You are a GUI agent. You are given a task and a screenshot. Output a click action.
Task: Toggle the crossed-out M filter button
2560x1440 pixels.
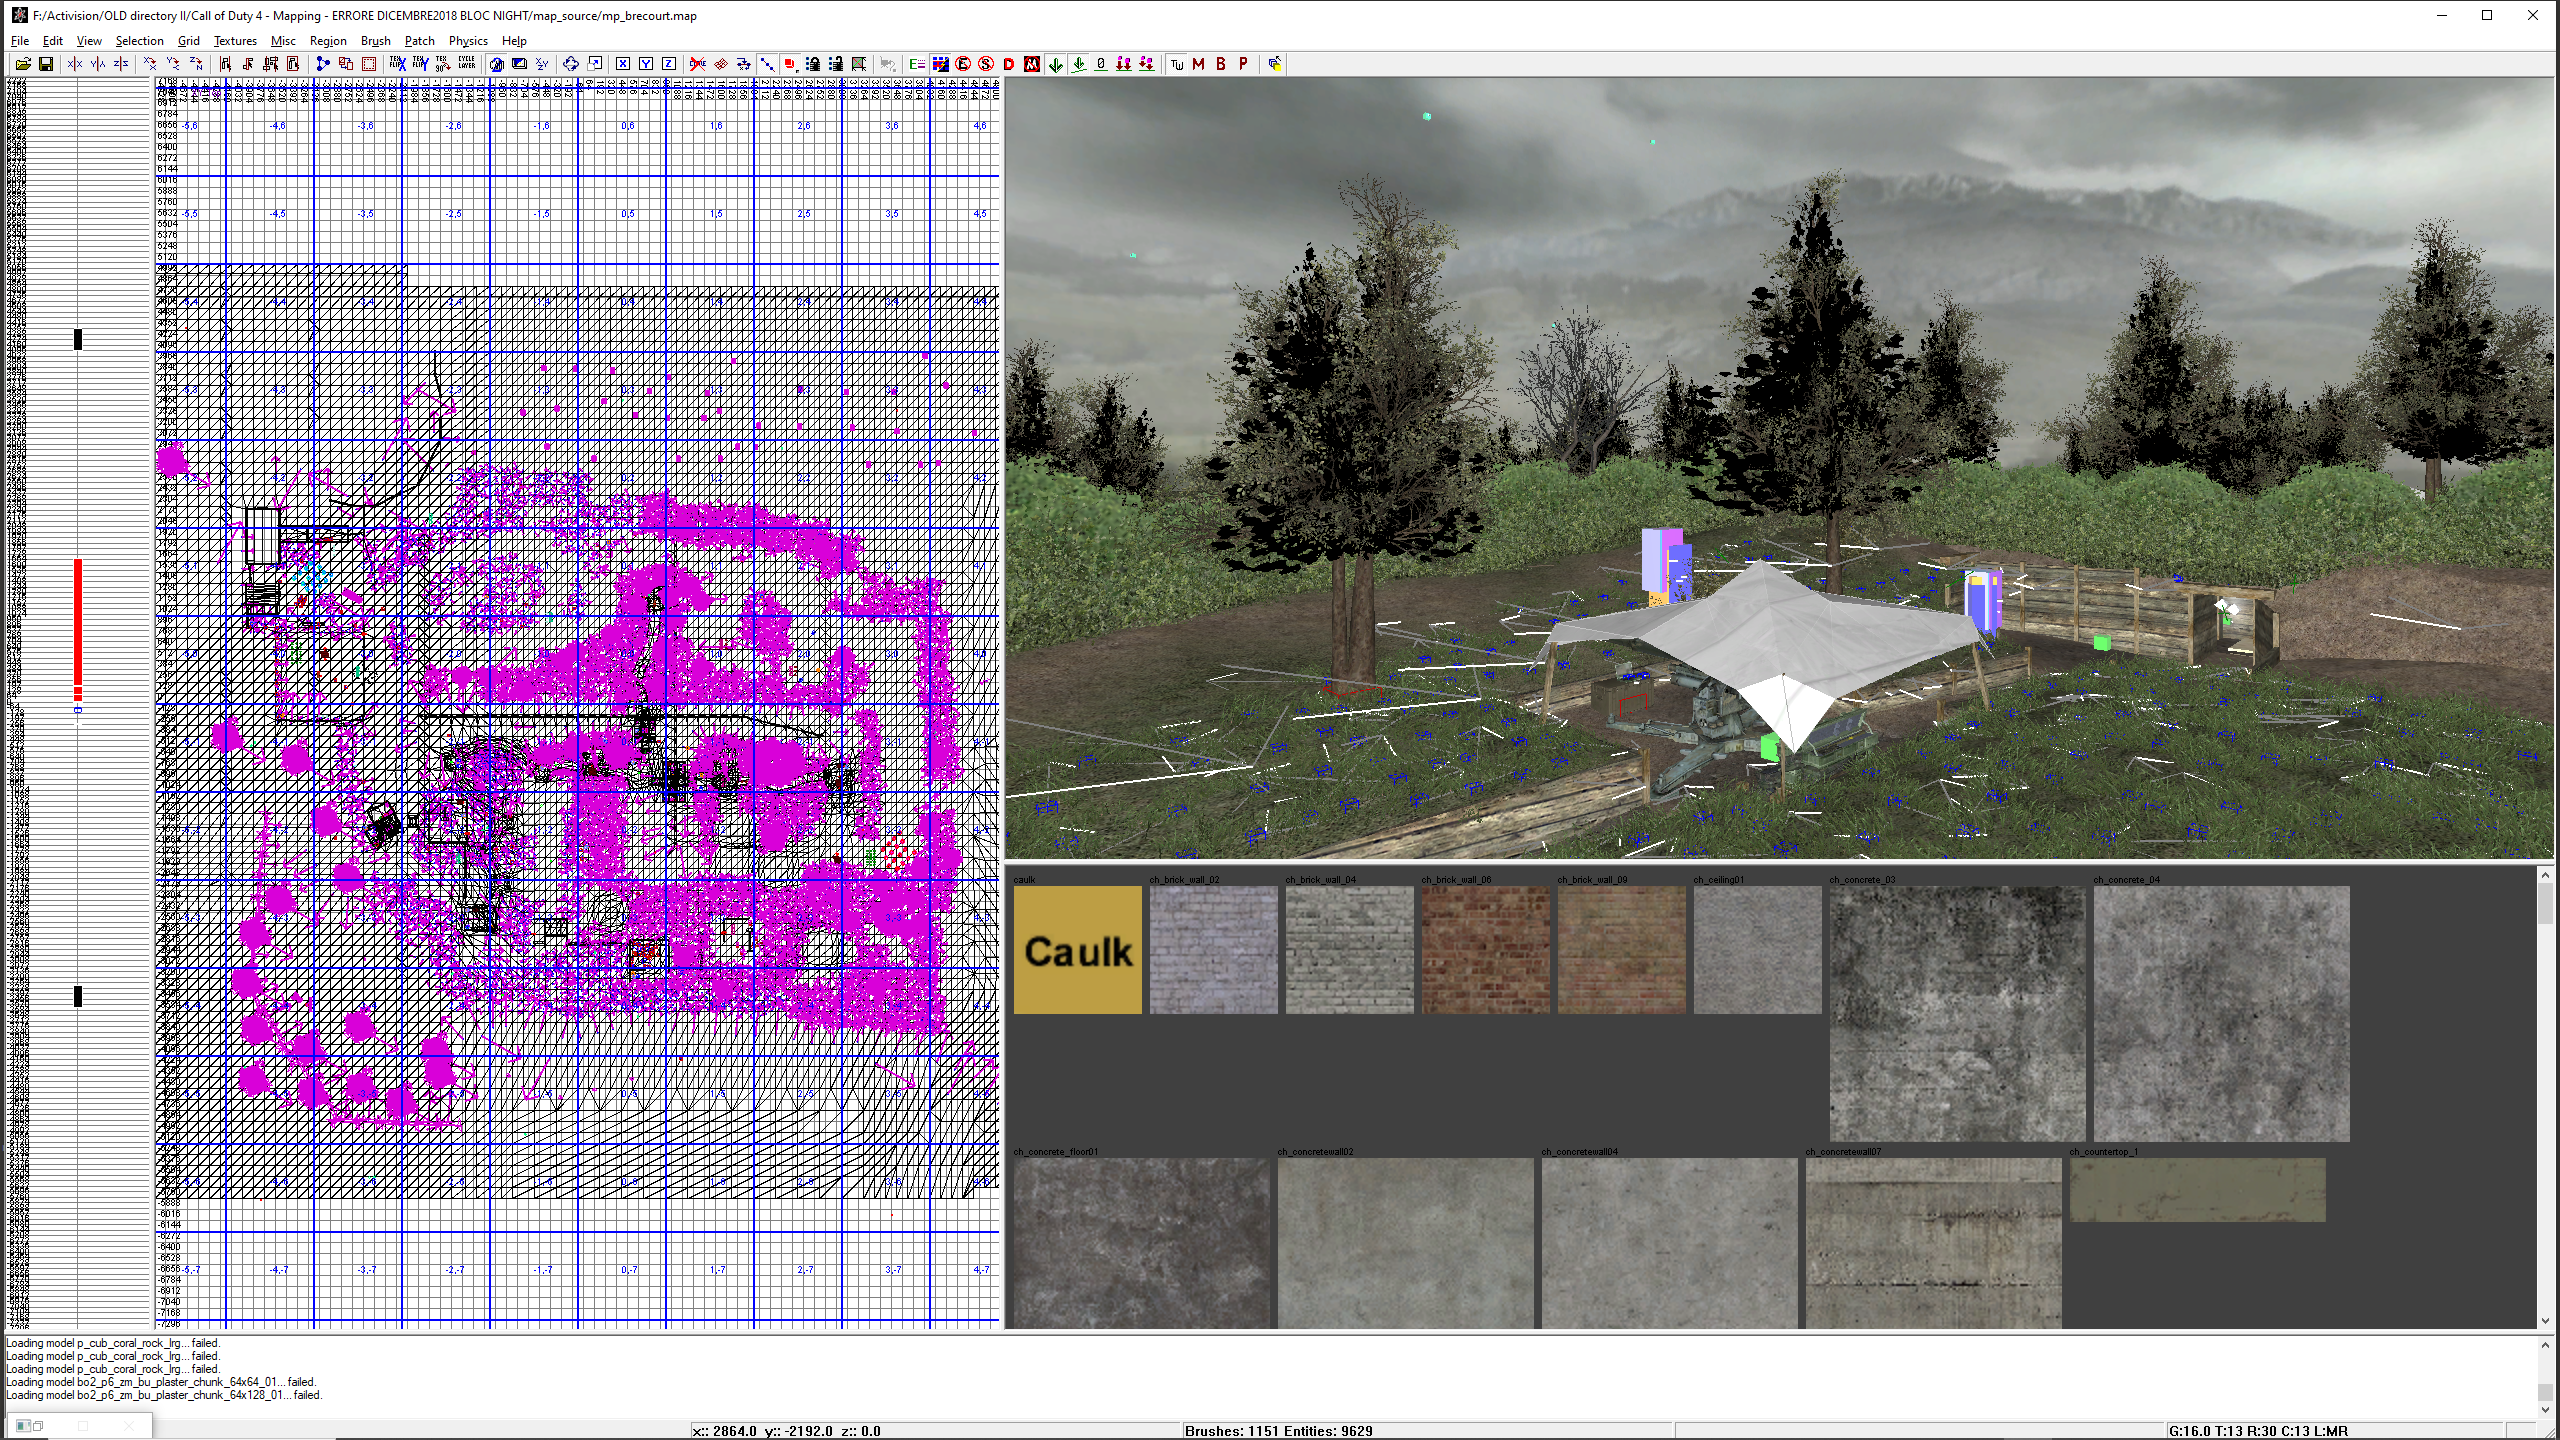(1032, 64)
